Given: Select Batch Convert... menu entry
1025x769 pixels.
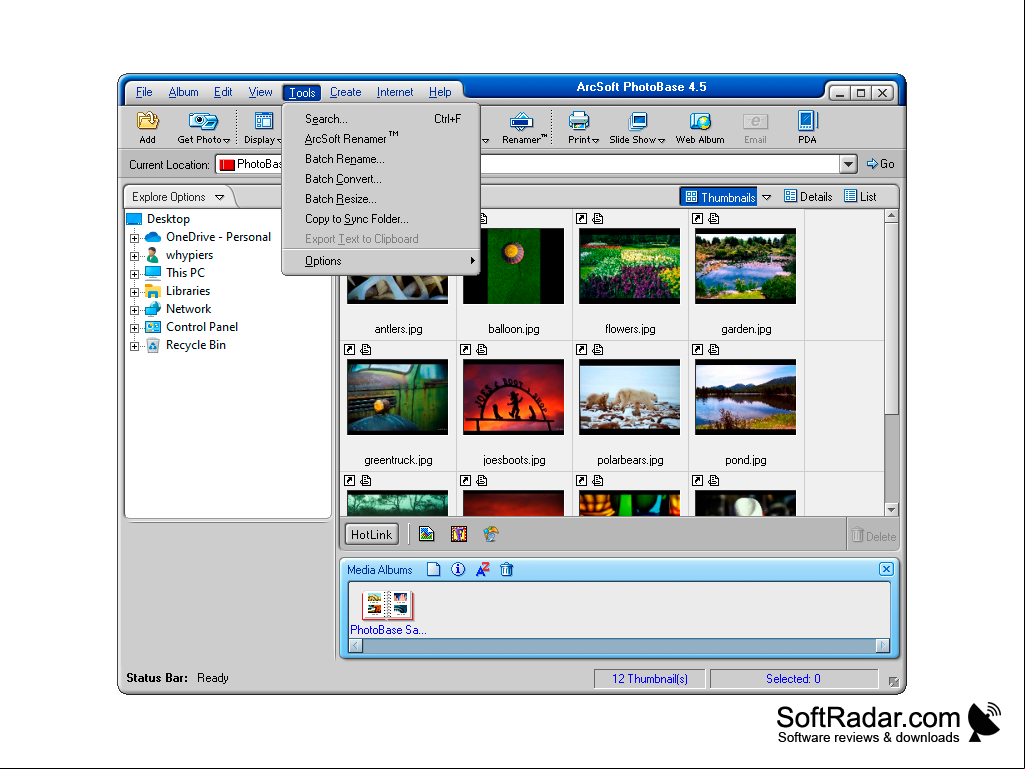Looking at the screenshot, I should [x=381, y=179].
